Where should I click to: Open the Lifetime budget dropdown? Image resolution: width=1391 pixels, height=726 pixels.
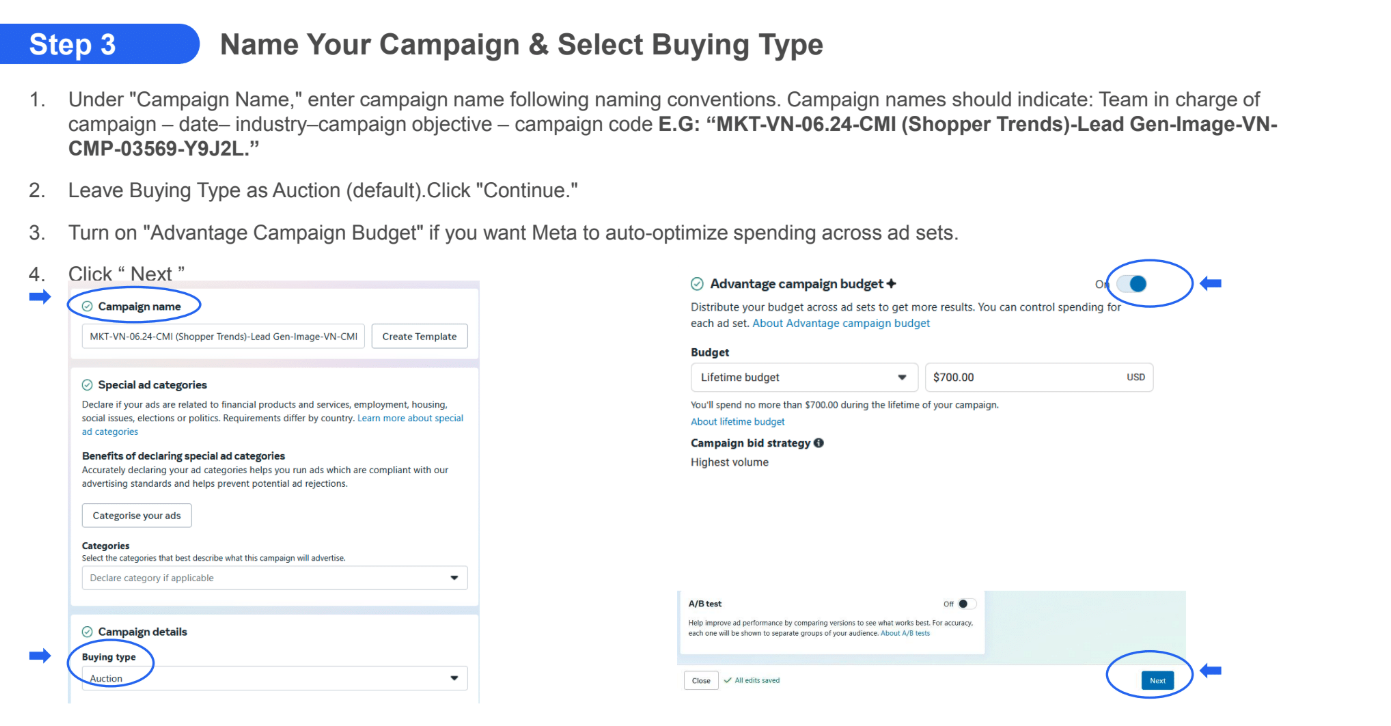click(804, 377)
